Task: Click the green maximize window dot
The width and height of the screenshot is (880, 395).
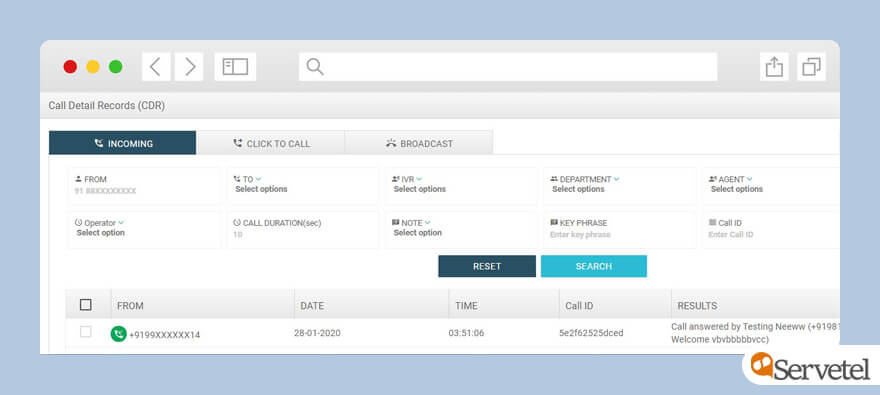Action: tap(116, 67)
